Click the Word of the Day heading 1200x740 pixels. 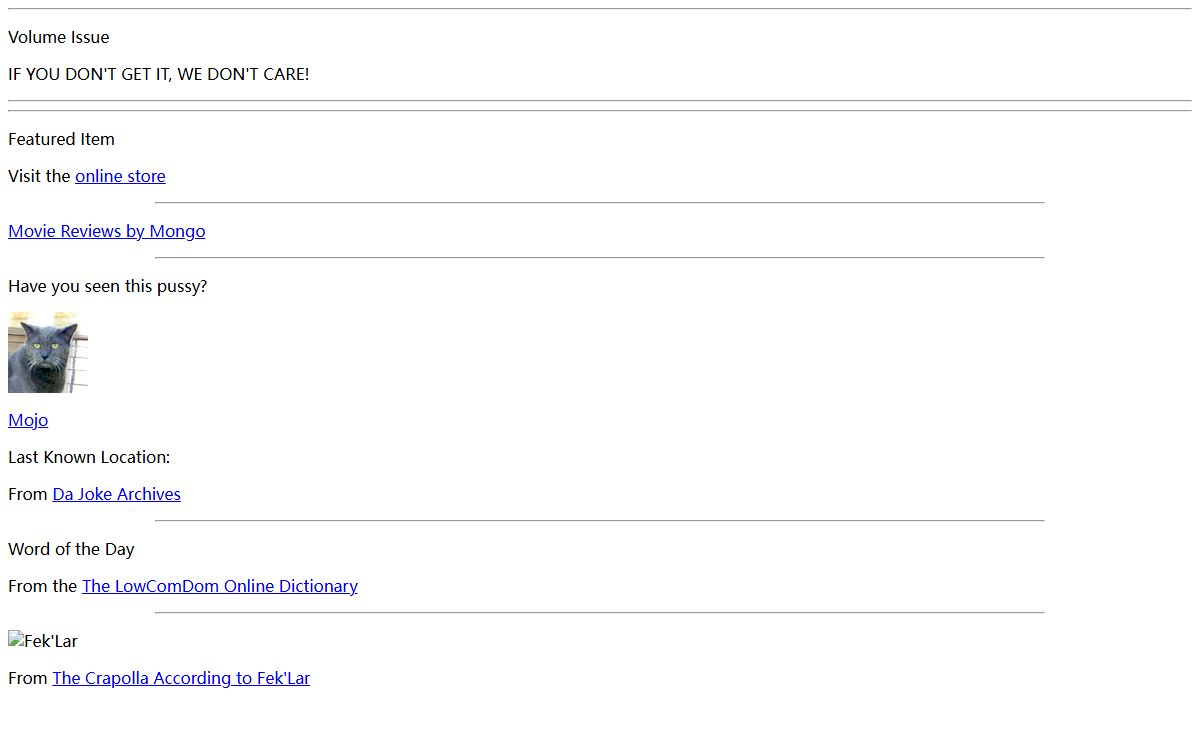pos(71,549)
